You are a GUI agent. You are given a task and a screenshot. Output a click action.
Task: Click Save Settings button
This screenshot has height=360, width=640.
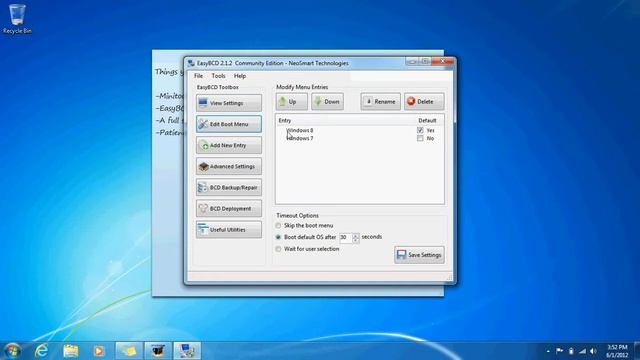click(x=419, y=255)
